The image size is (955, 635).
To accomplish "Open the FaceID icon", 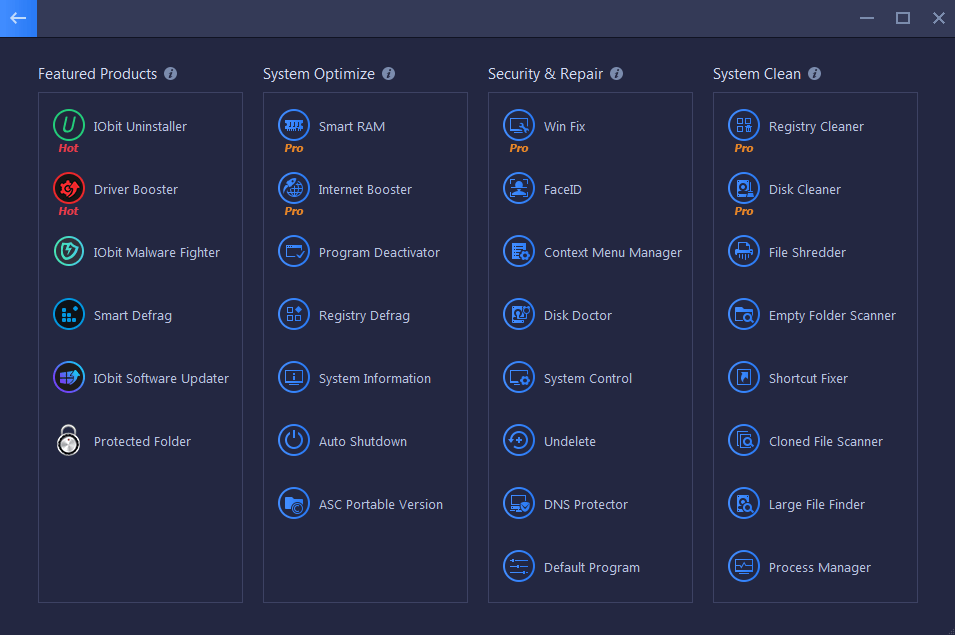I will (x=519, y=188).
